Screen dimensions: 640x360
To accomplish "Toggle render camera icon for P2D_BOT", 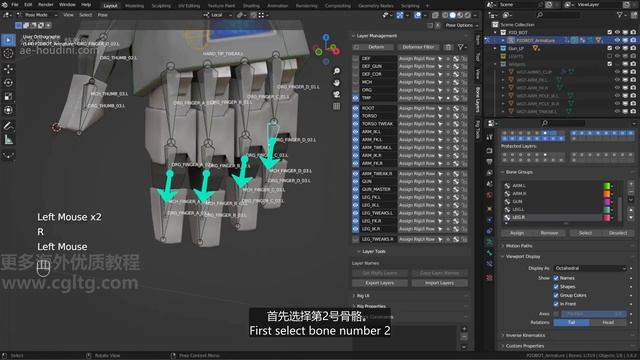I will point(633,32).
